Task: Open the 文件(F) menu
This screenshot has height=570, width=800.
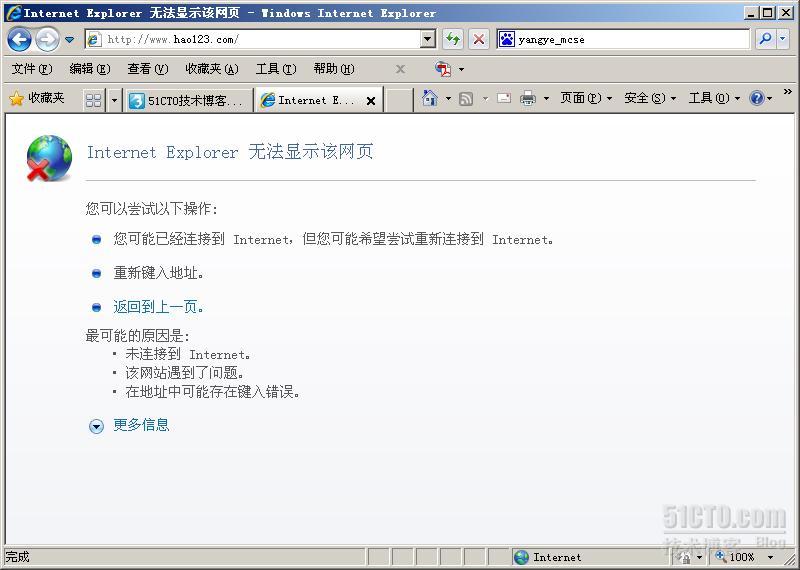Action: 32,69
